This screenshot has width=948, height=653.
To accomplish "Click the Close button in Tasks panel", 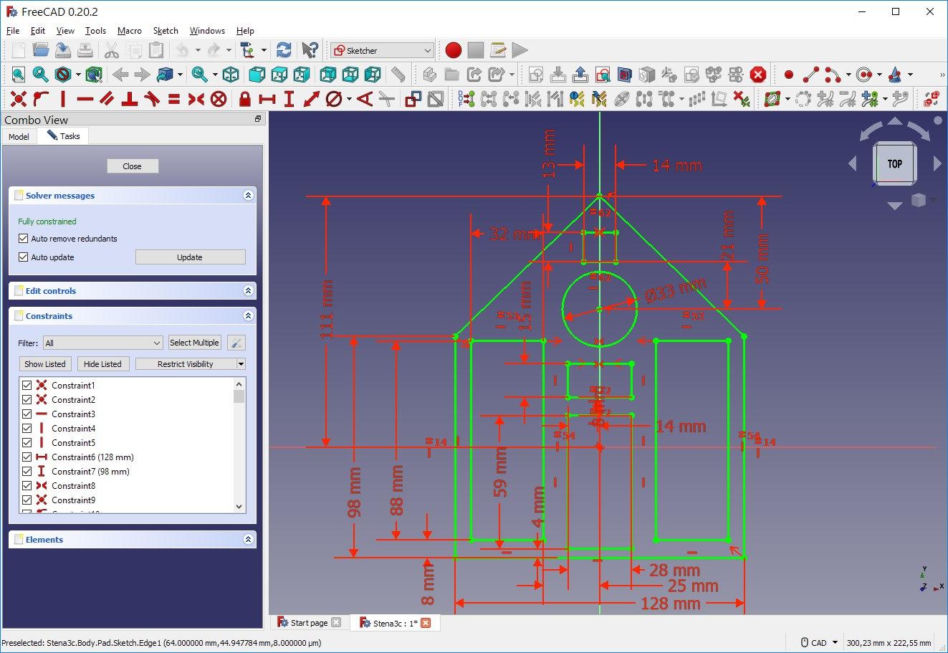I will tap(132, 166).
